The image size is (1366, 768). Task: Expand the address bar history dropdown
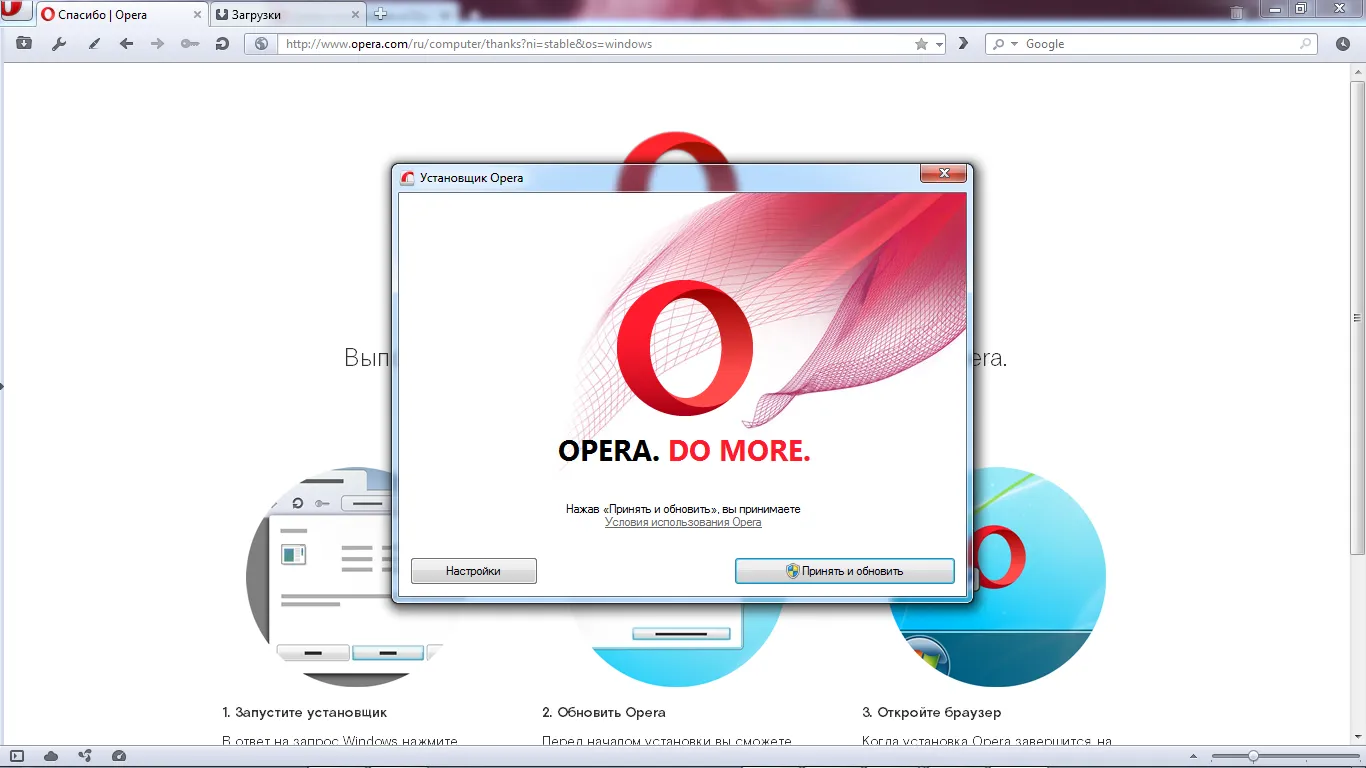pos(939,44)
